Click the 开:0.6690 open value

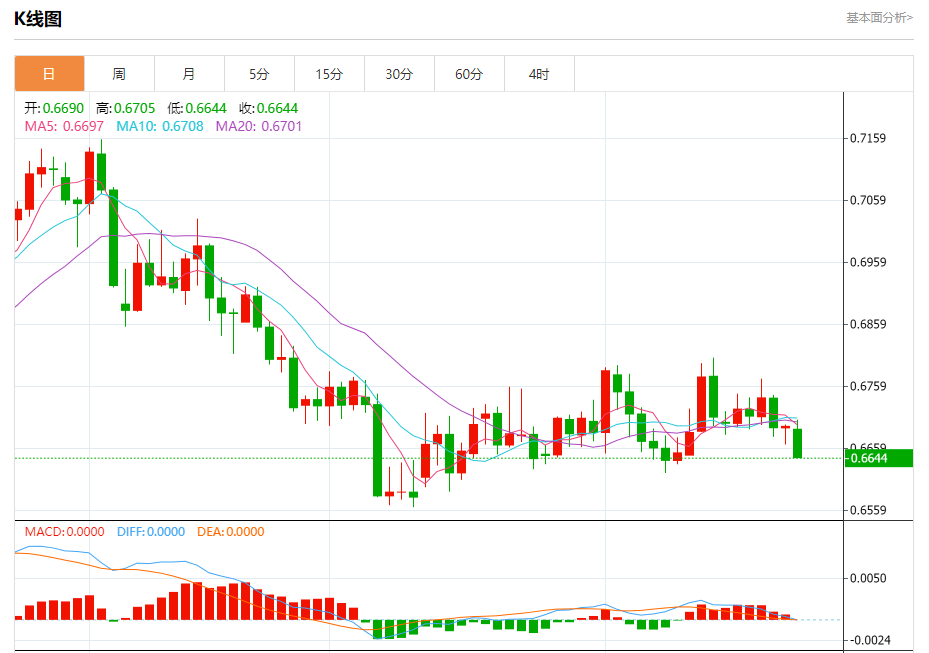[54, 108]
